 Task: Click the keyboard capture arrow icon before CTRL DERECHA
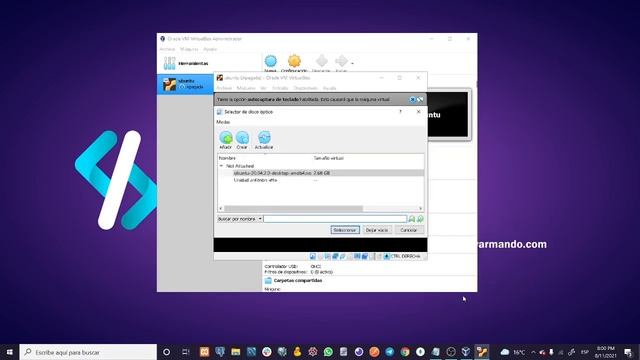(x=386, y=256)
